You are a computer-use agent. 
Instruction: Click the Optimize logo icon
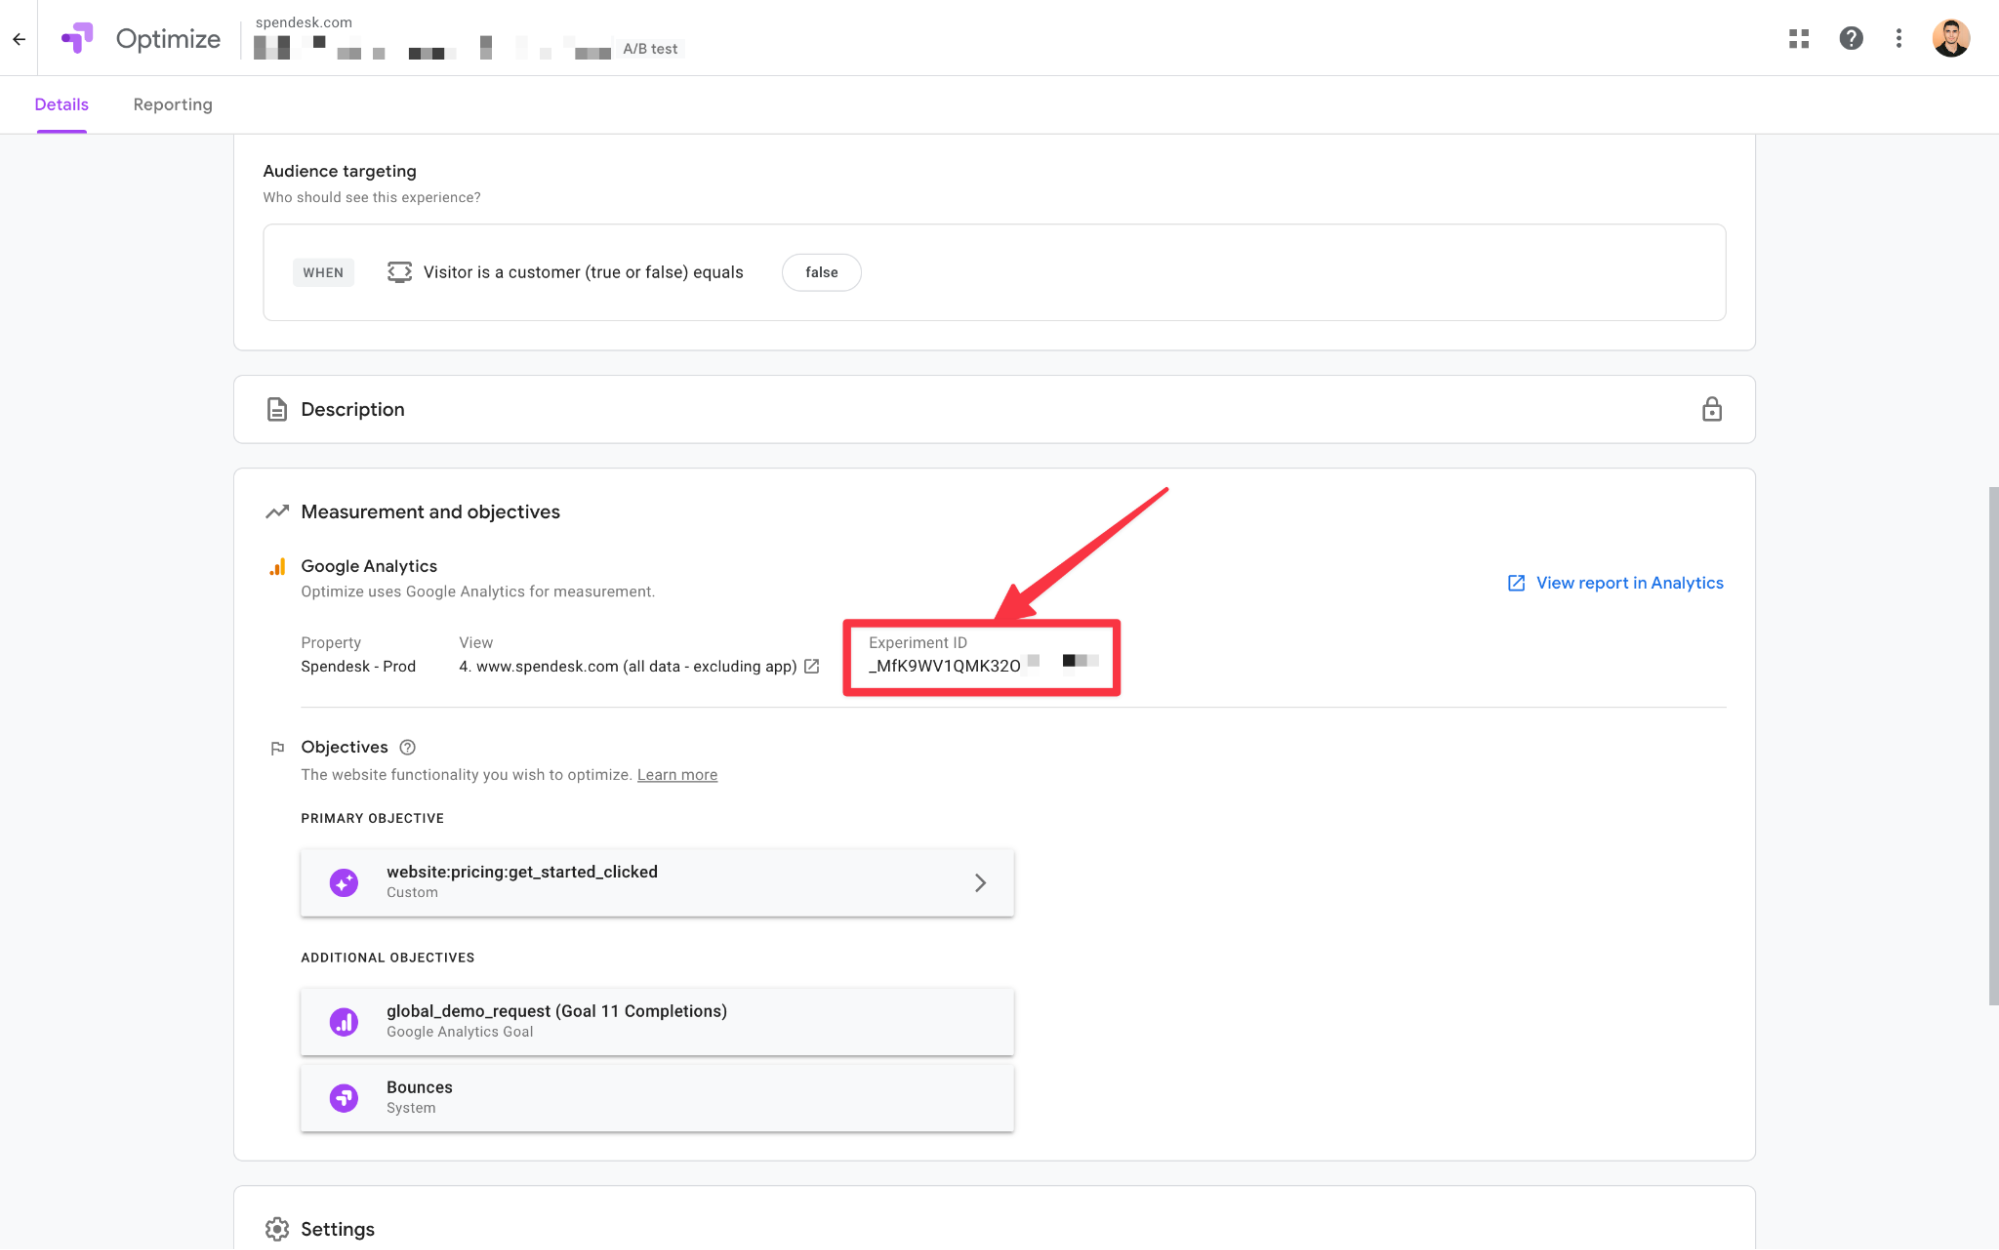[77, 38]
